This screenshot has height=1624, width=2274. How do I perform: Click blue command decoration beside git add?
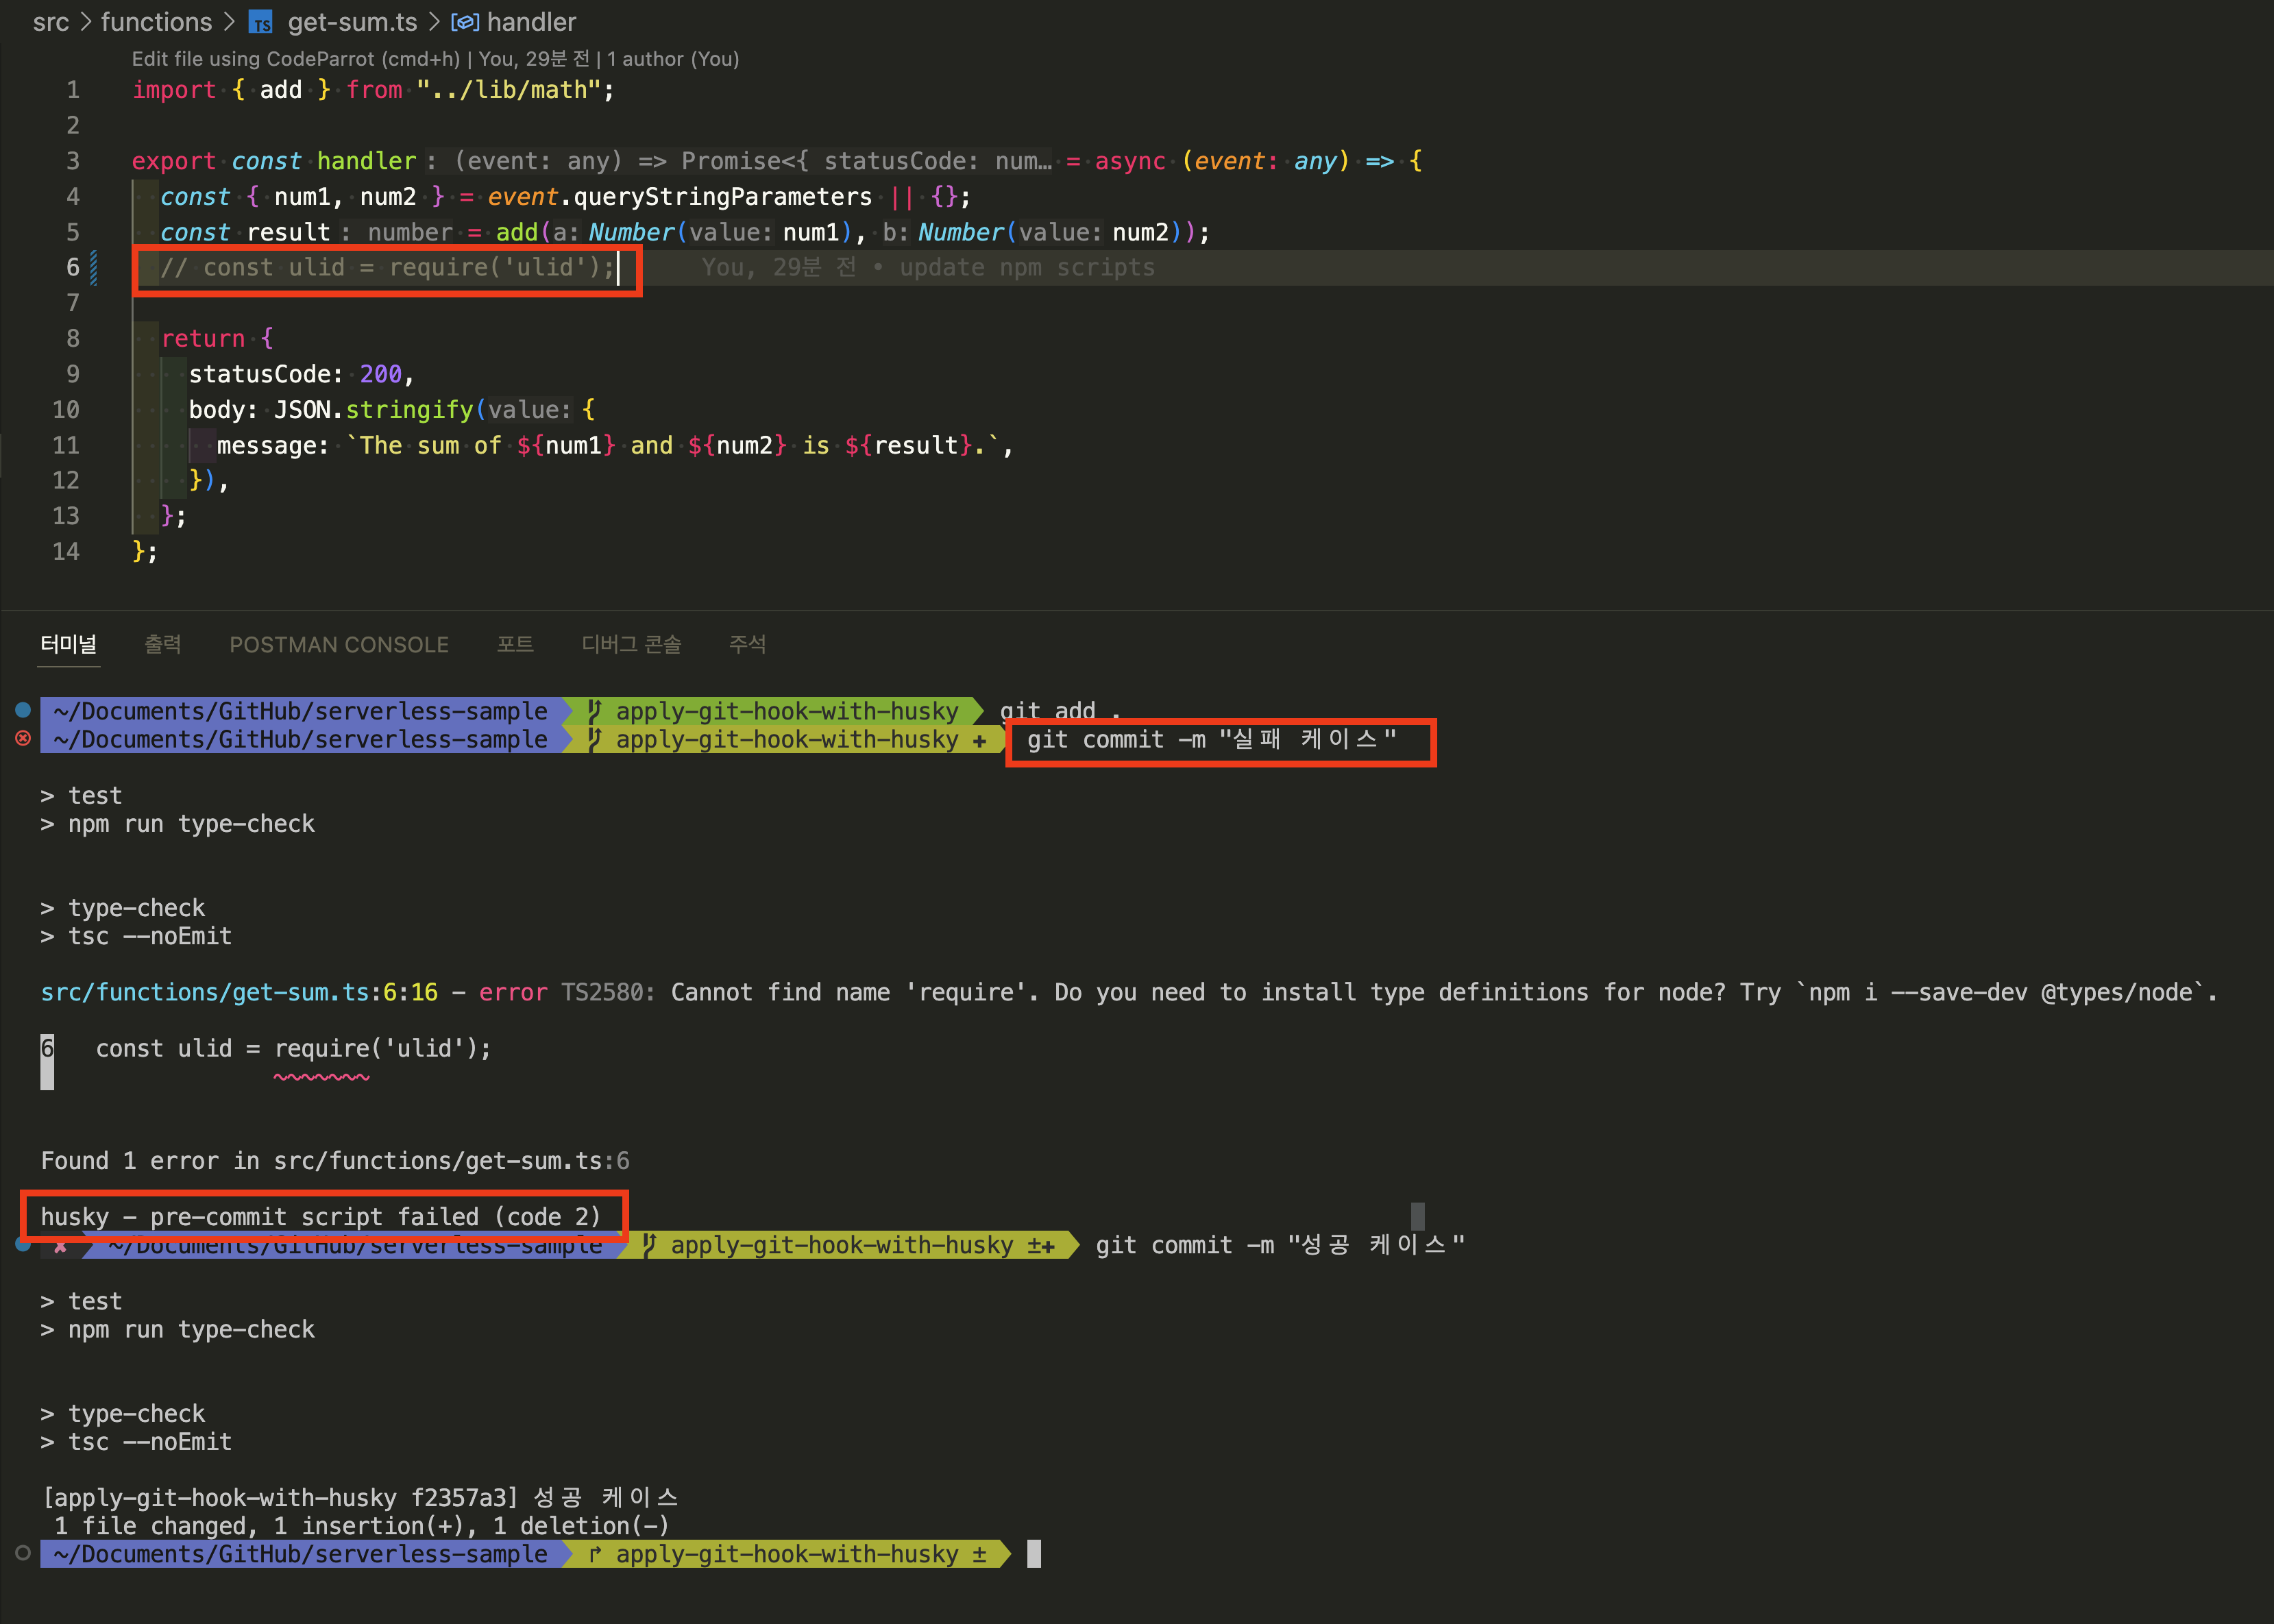(x=23, y=710)
